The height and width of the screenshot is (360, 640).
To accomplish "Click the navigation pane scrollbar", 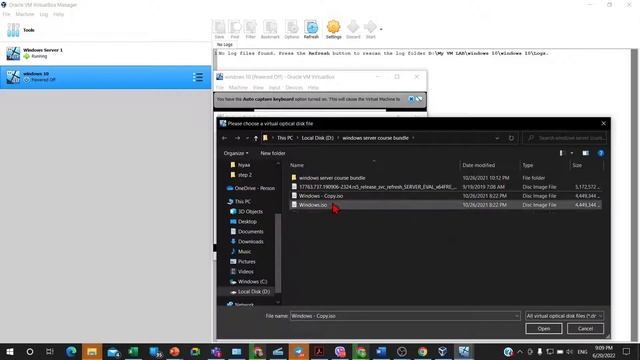I will (x=278, y=253).
